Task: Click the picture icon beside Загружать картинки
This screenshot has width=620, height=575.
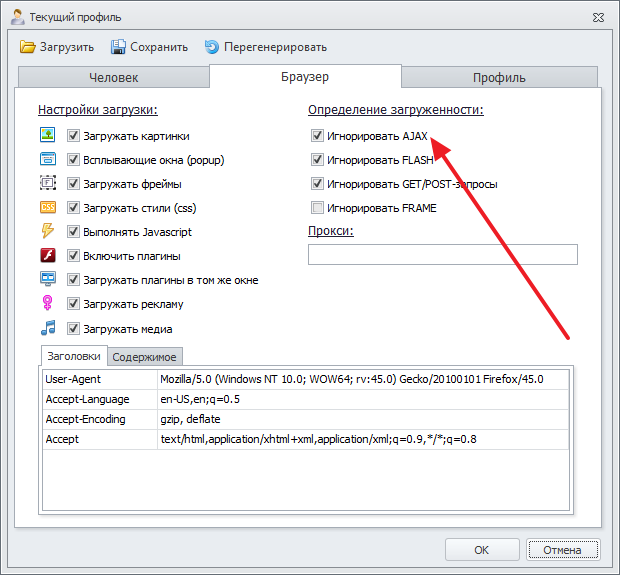Action: click(48, 135)
